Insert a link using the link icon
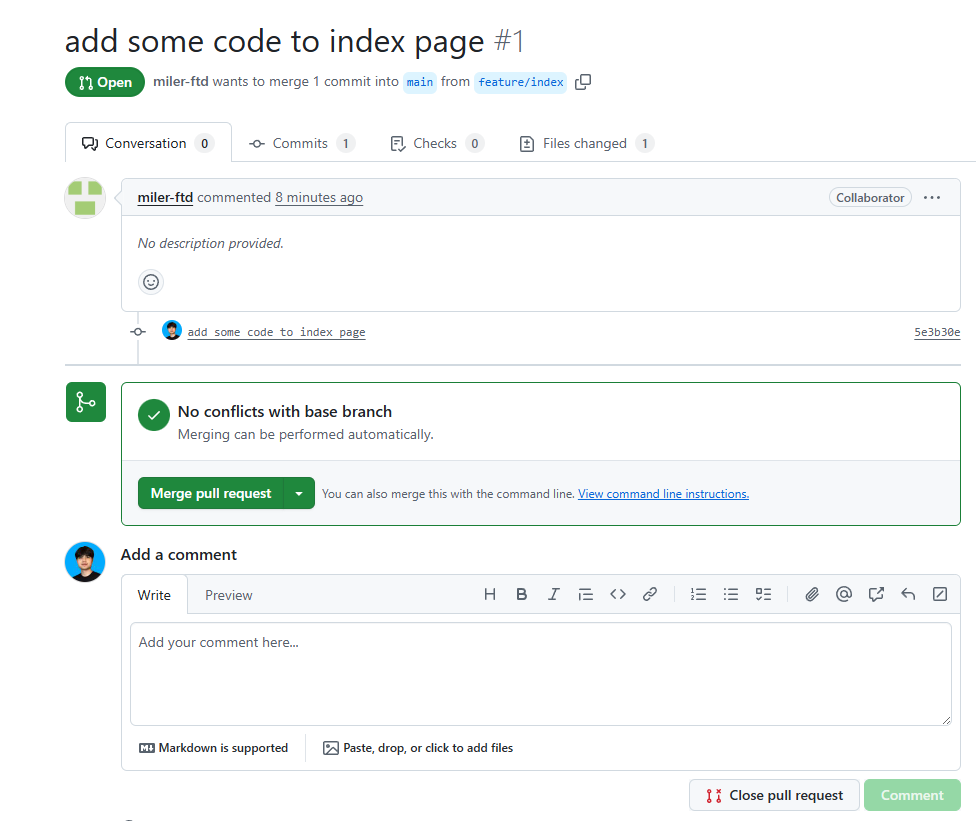This screenshot has height=821, width=976. point(650,594)
